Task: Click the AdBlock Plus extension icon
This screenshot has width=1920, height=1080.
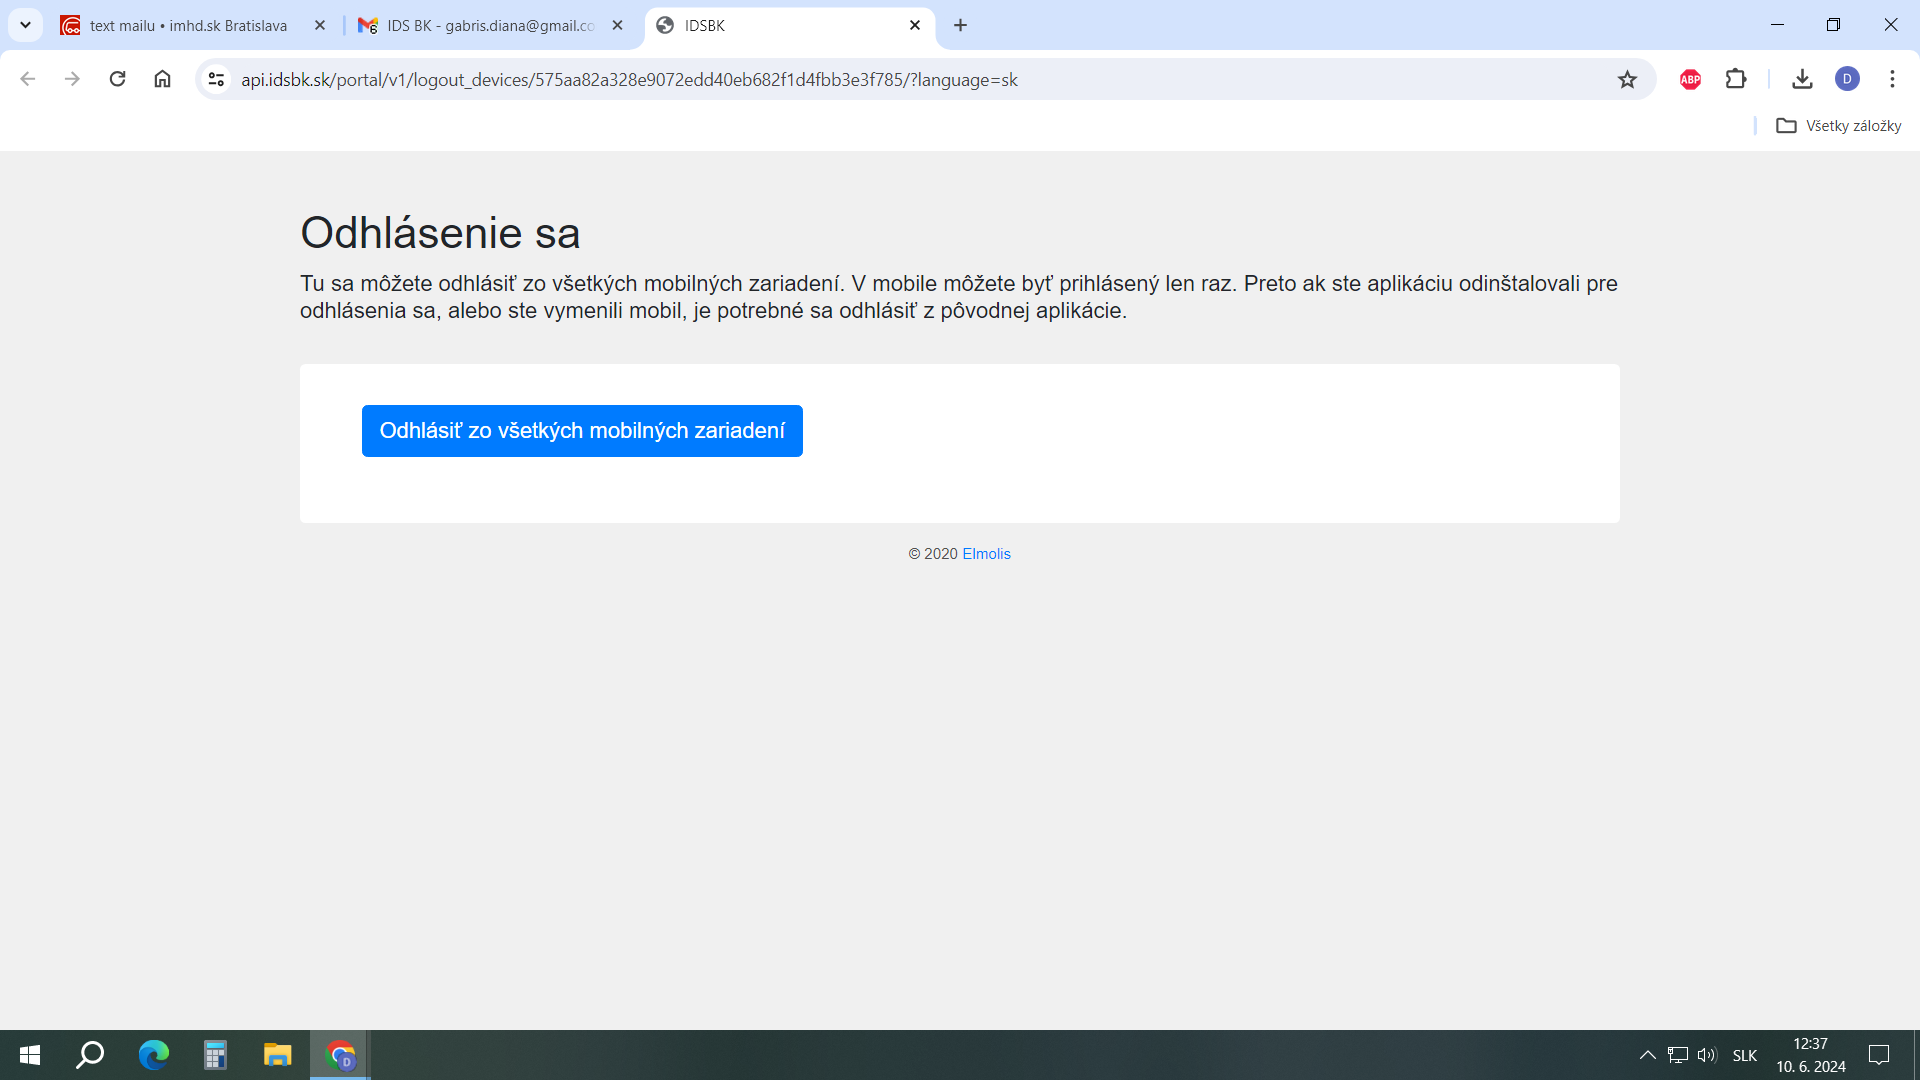Action: click(x=1690, y=79)
